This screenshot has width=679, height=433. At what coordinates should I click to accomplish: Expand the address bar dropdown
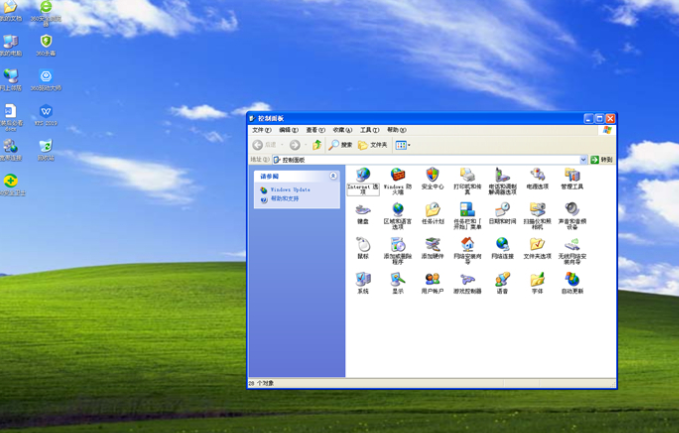point(583,160)
